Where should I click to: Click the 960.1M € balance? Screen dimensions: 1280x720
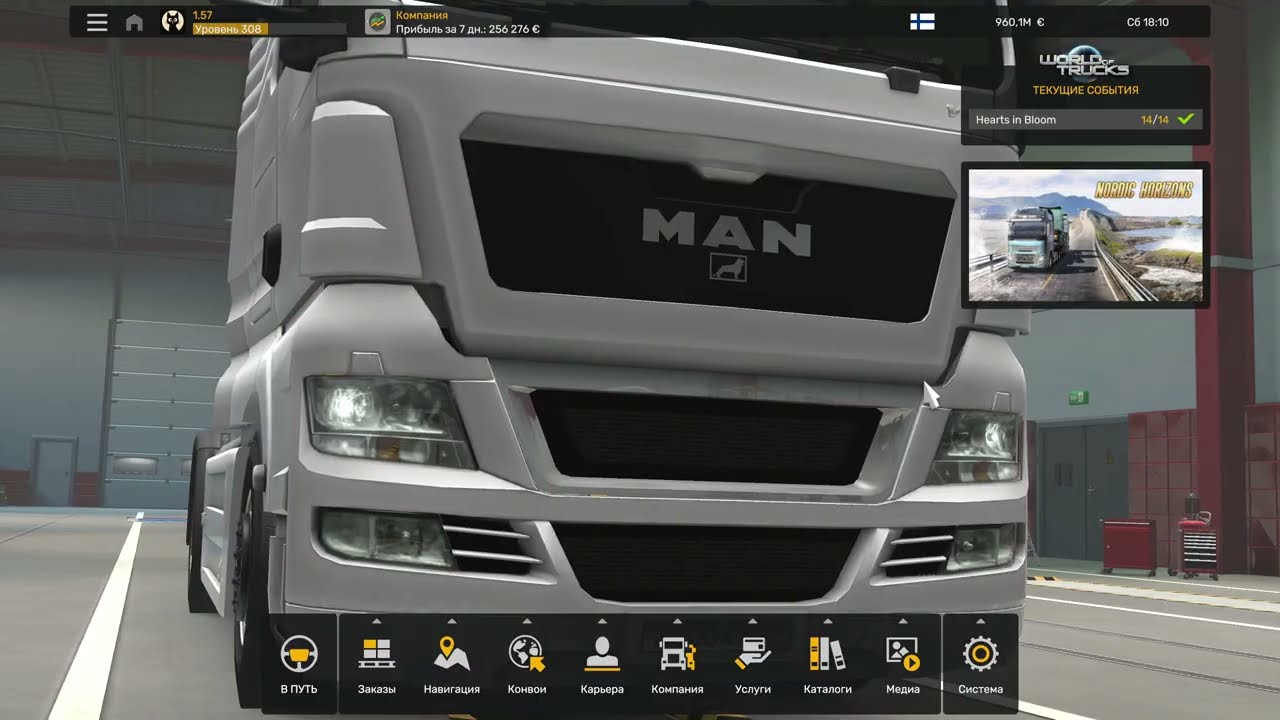(1019, 22)
